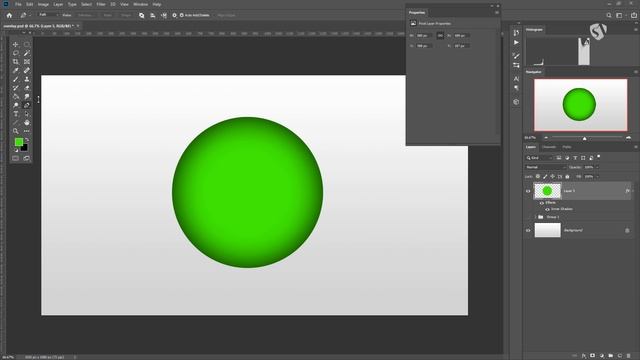640x360 pixels.
Task: Reset to default foreground and background colors
Action: pos(16,150)
